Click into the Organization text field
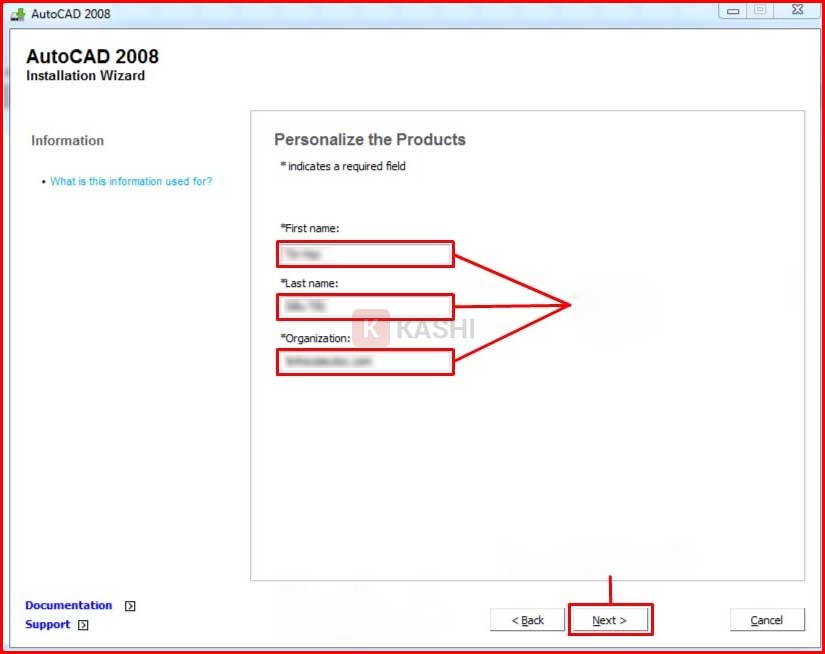The height and width of the screenshot is (654, 825). [x=365, y=361]
